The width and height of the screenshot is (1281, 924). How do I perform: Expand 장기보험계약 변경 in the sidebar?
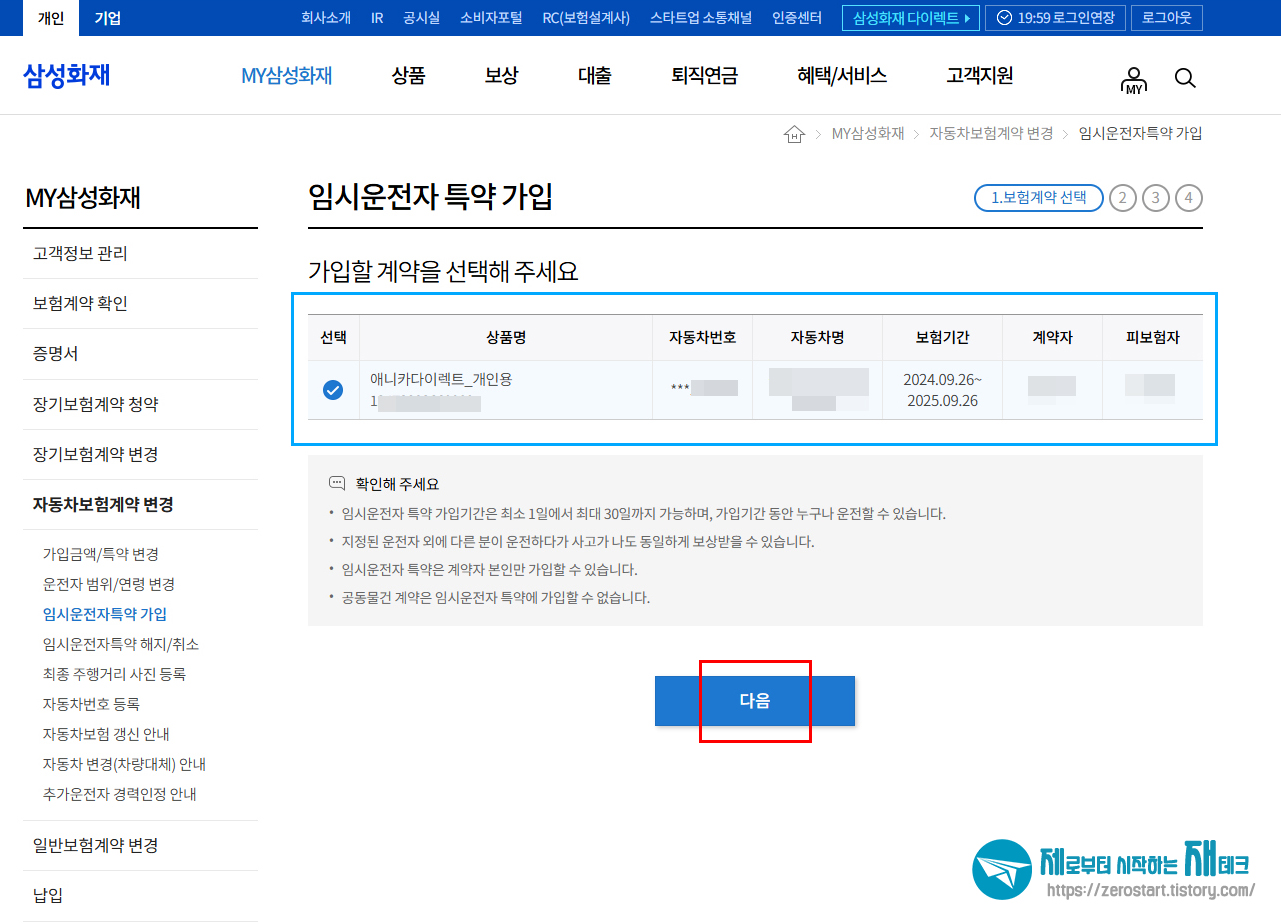(140, 455)
